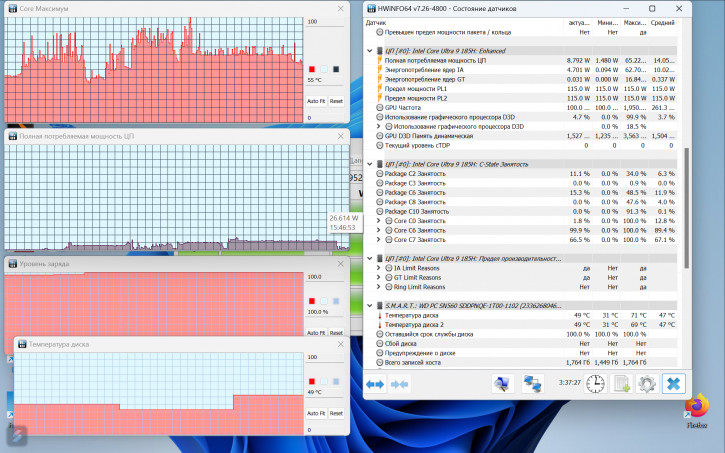The image size is (725, 453).
Task: Click the blue X close-sensors icon
Action: (673, 384)
